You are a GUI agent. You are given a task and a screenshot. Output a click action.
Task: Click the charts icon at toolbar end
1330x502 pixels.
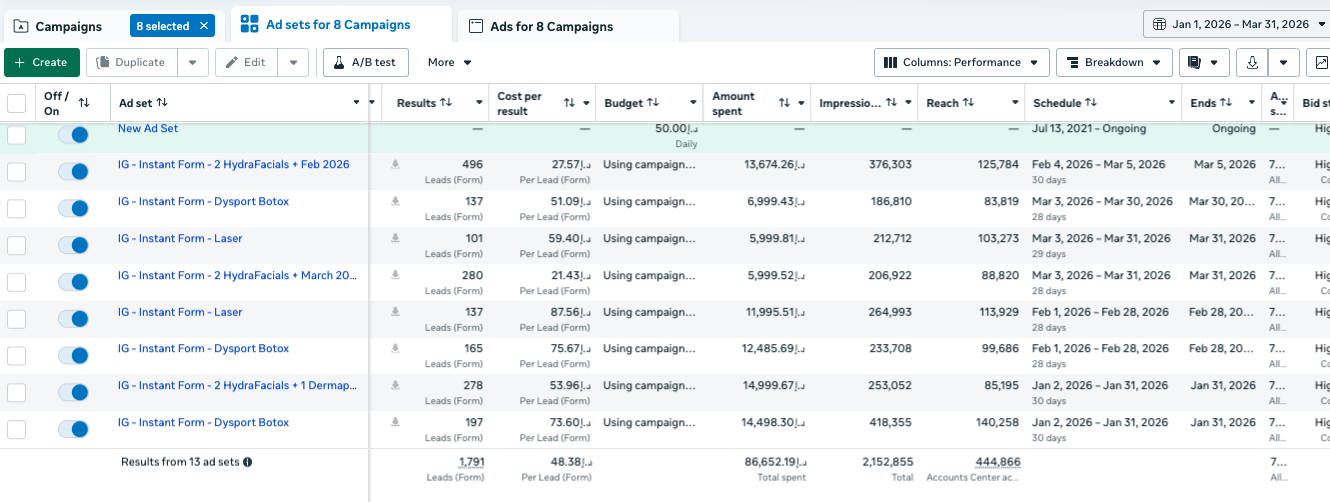point(1321,62)
